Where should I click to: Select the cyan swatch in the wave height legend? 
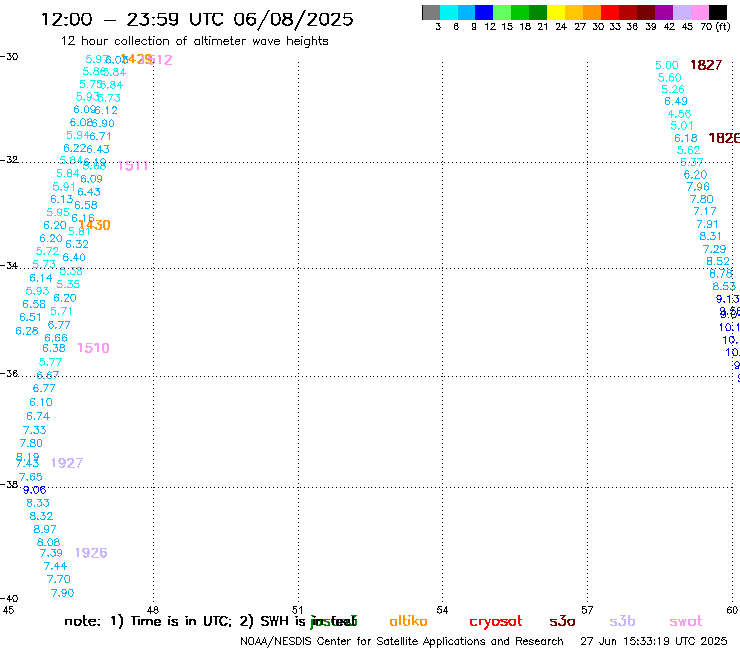tap(449, 12)
